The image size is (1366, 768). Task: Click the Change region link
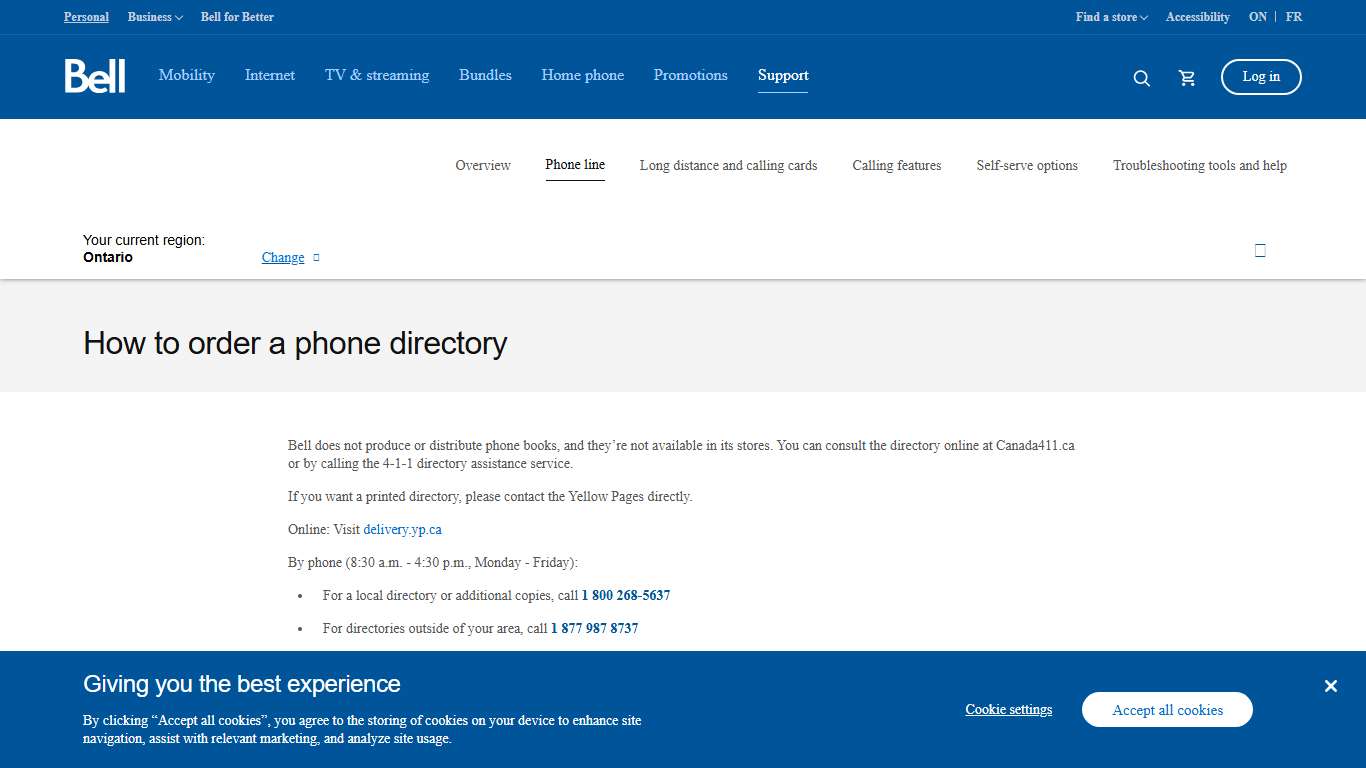[283, 257]
